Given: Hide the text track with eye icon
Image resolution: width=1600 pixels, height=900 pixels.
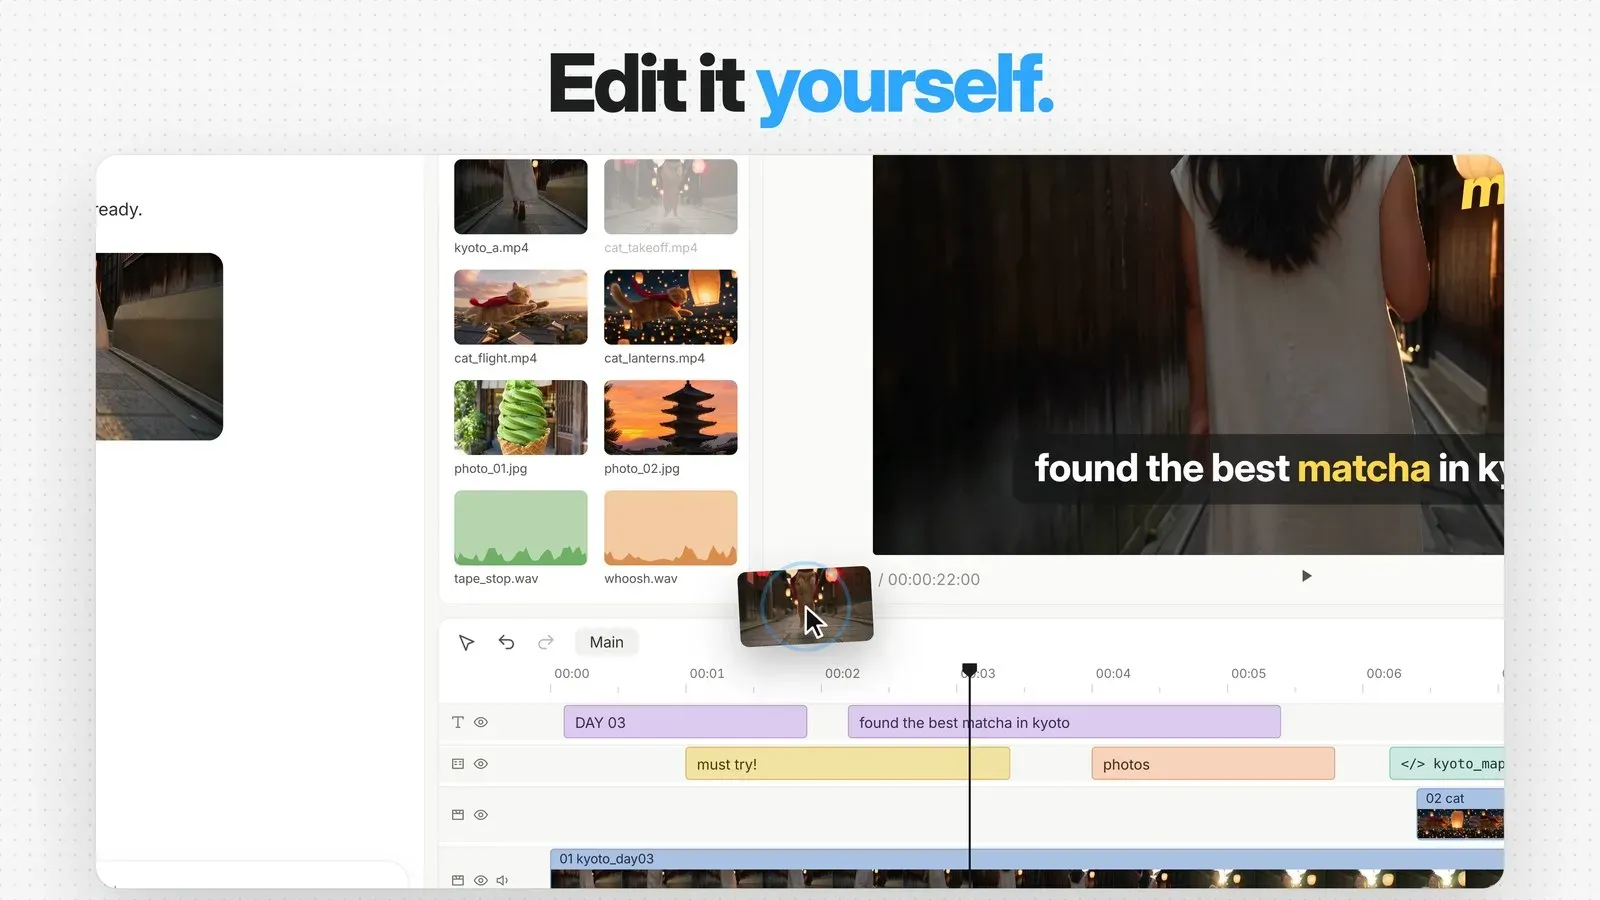Looking at the screenshot, I should point(481,722).
